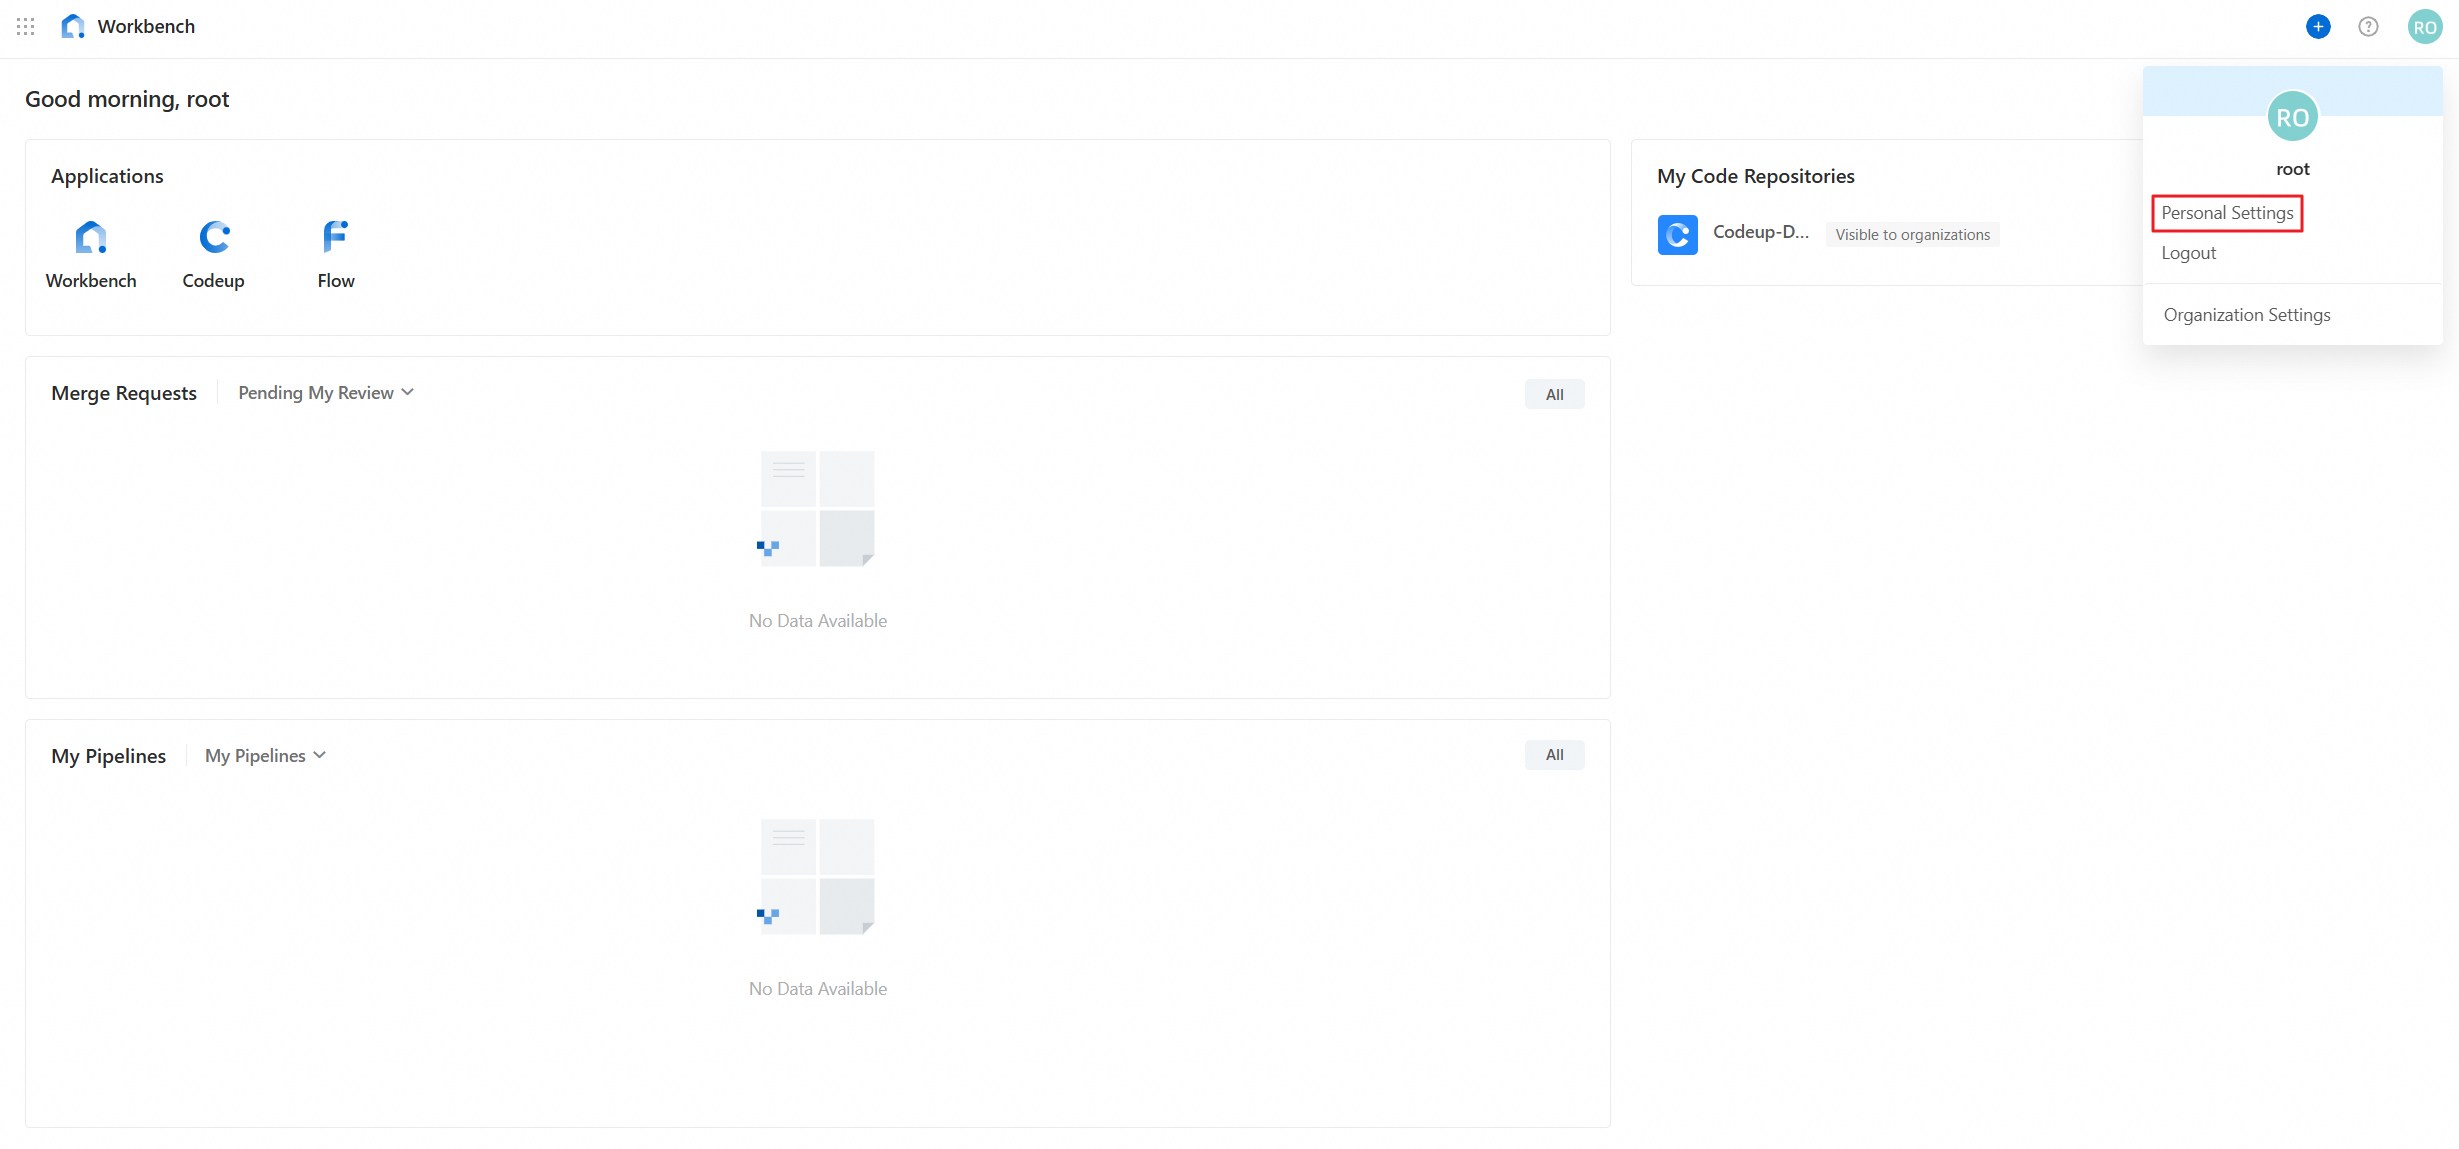This screenshot has height=1149, width=2459.
Task: Click All button in Merge Requests
Action: pos(1554,394)
